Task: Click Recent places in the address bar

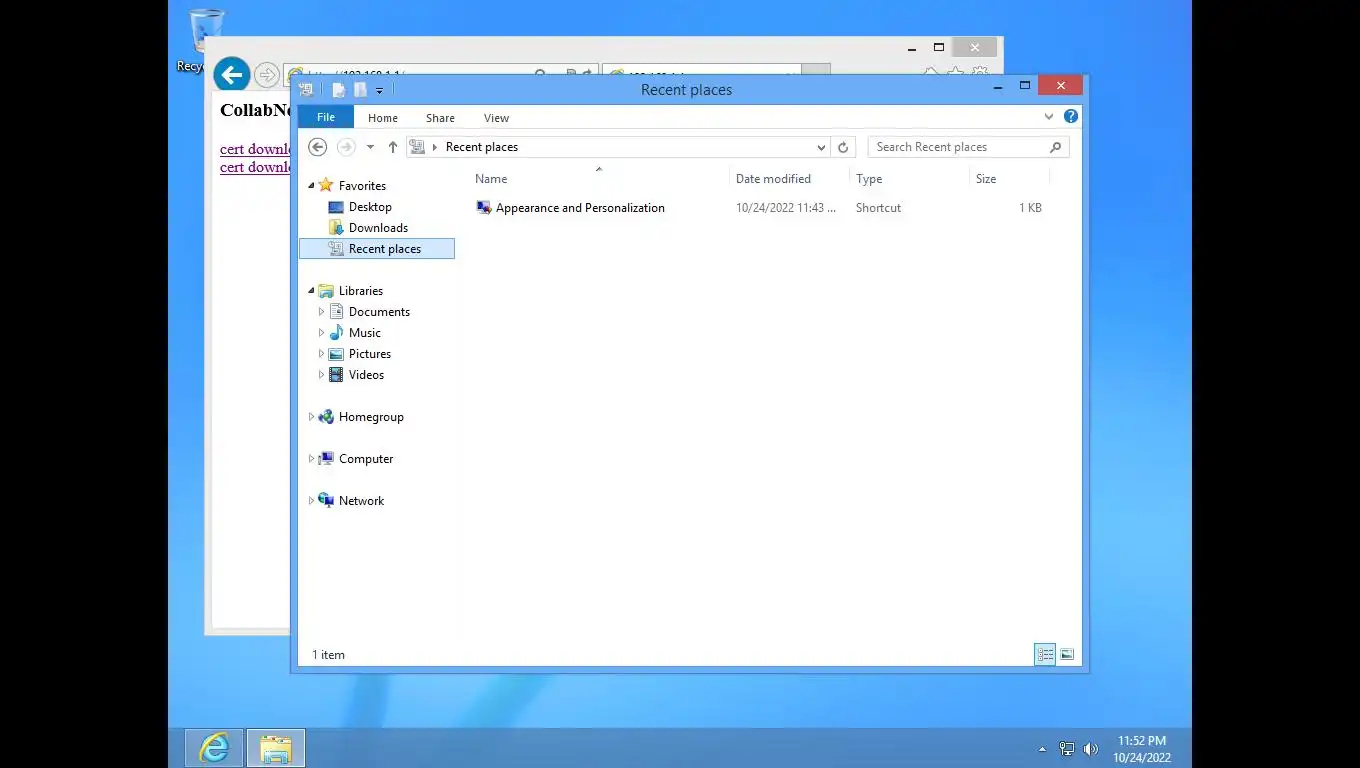Action: (482, 147)
